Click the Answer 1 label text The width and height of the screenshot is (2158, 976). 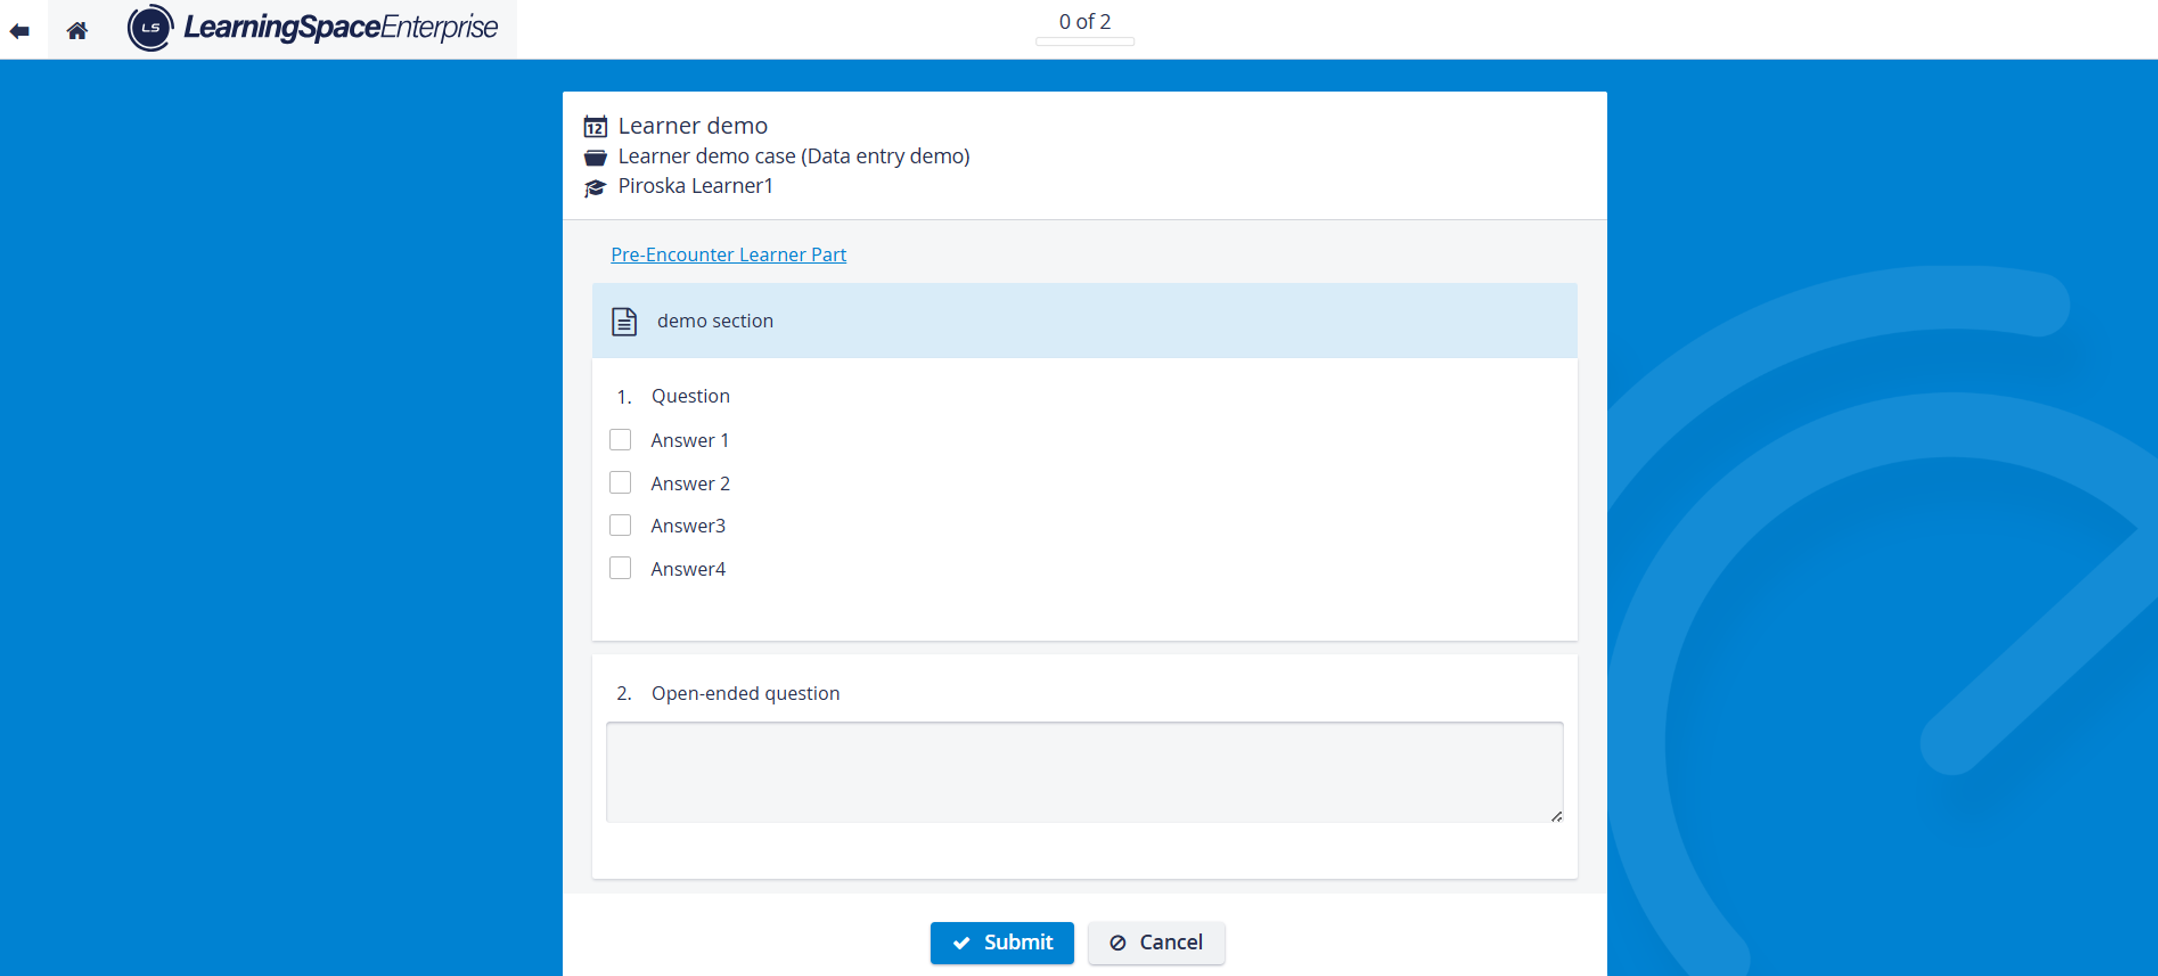pos(690,440)
